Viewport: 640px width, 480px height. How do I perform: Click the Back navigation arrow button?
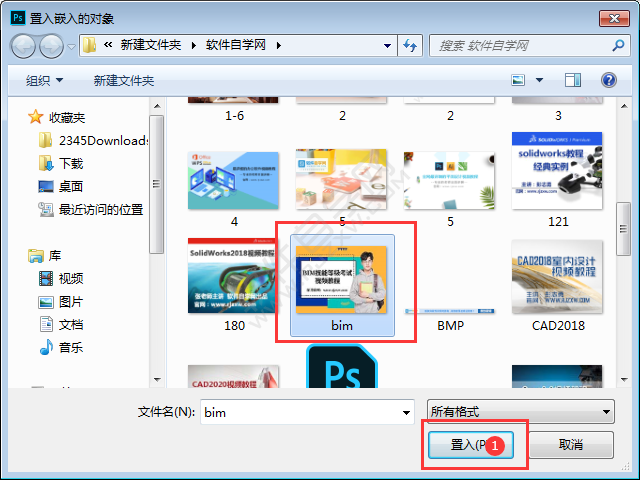pyautogui.click(x=25, y=45)
